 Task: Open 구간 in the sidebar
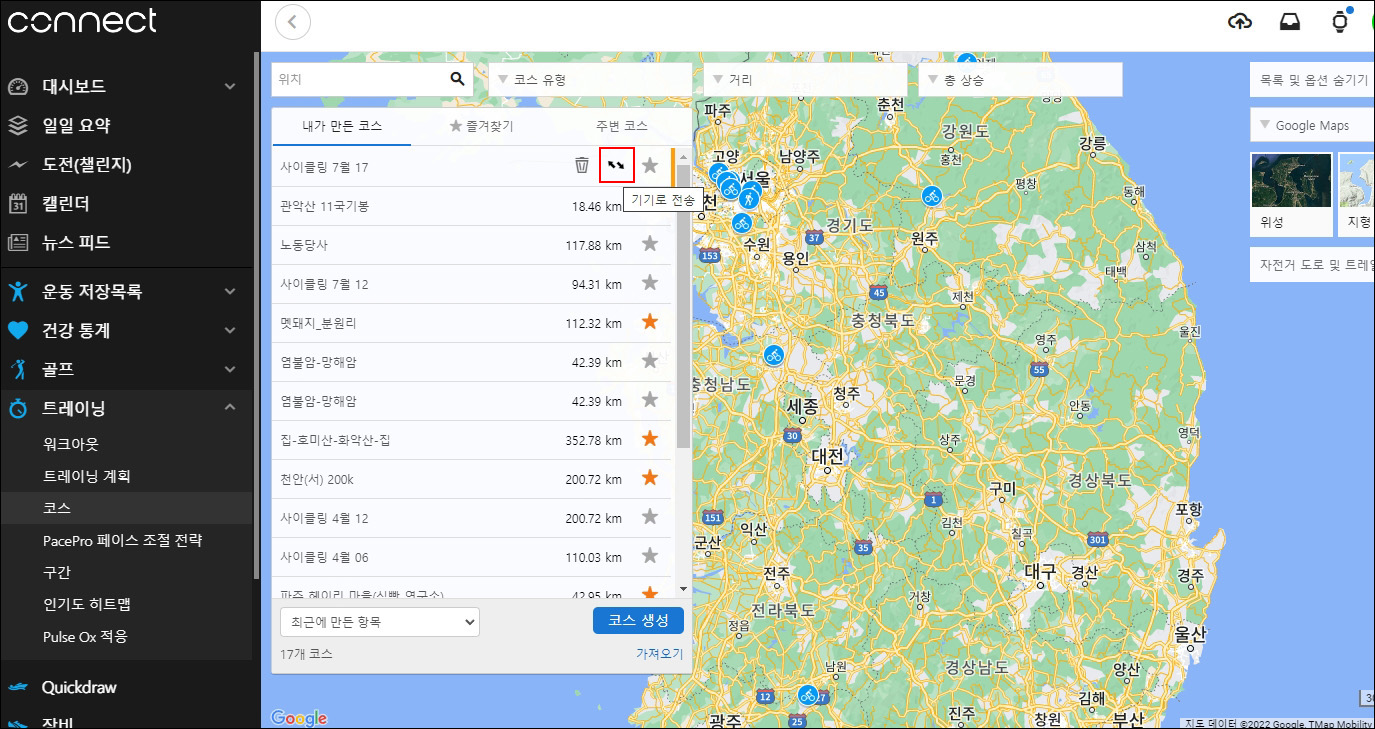[x=56, y=572]
